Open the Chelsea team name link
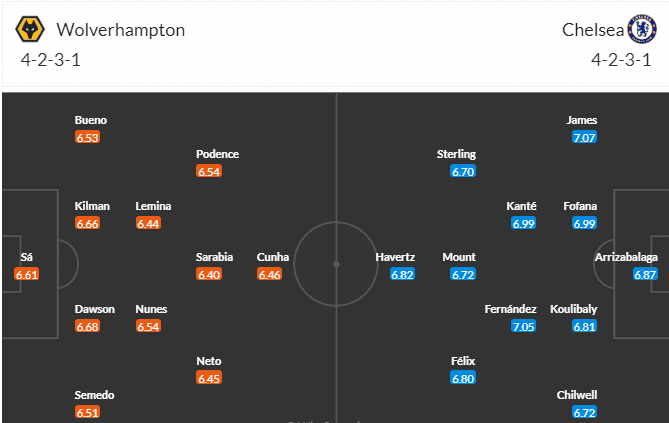The width and height of the screenshot is (669, 423). coord(590,29)
